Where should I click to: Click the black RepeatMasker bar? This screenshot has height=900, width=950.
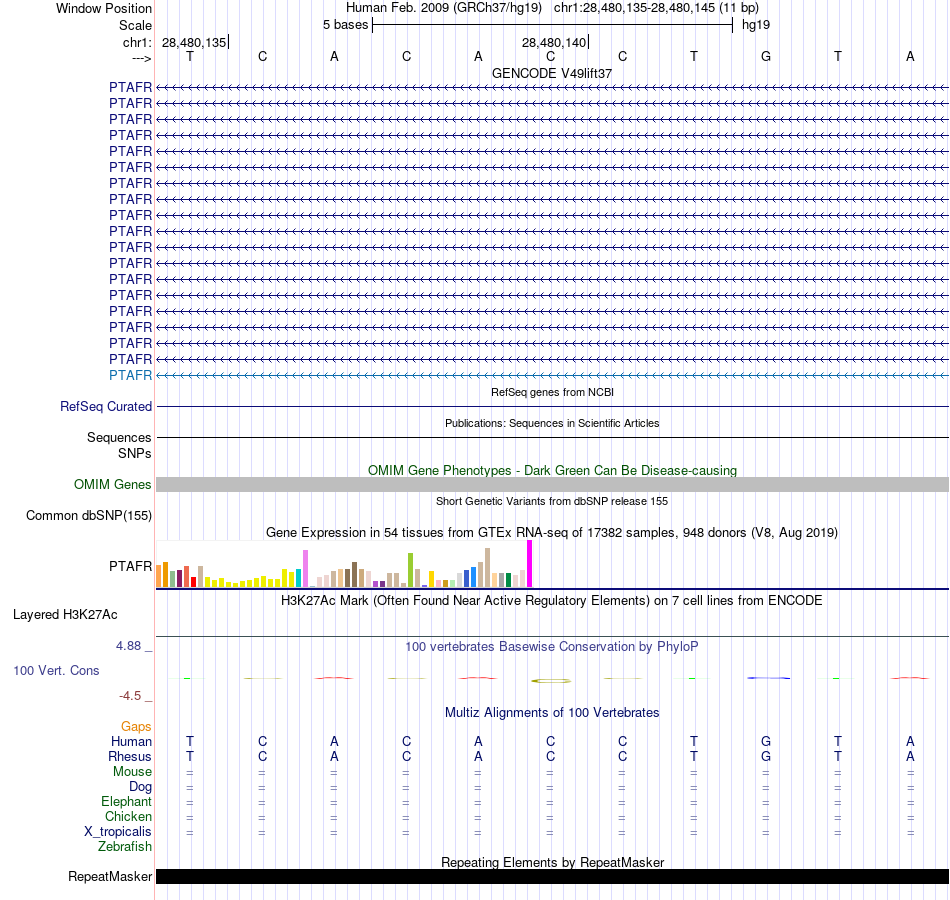coord(552,876)
